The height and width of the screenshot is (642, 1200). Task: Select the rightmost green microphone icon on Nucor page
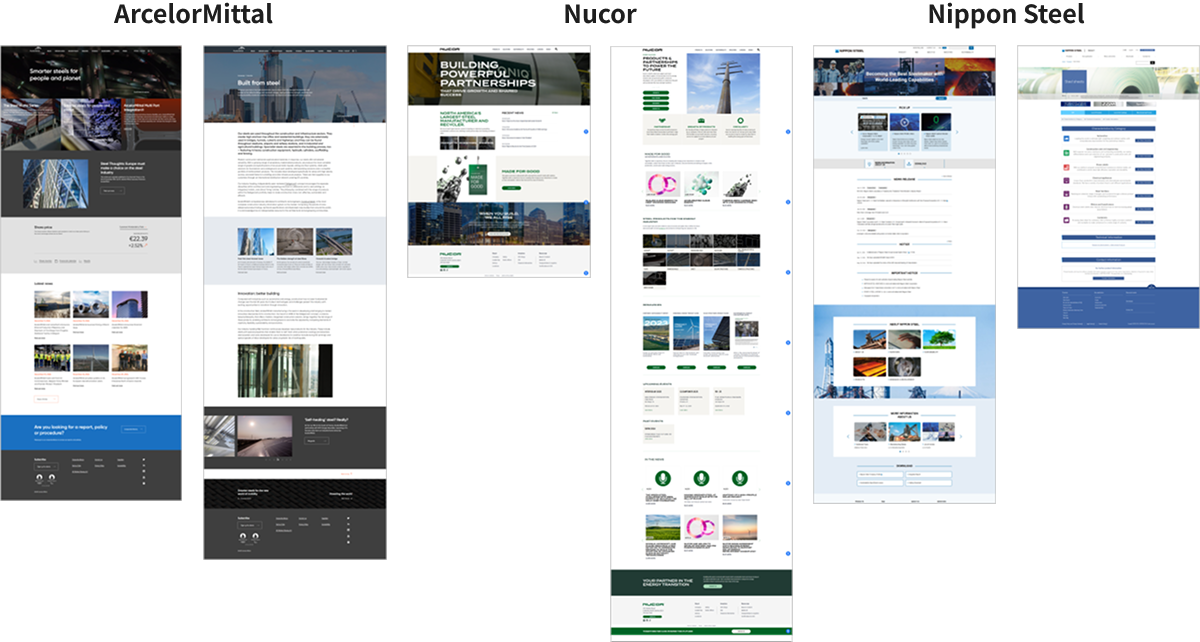[x=741, y=479]
